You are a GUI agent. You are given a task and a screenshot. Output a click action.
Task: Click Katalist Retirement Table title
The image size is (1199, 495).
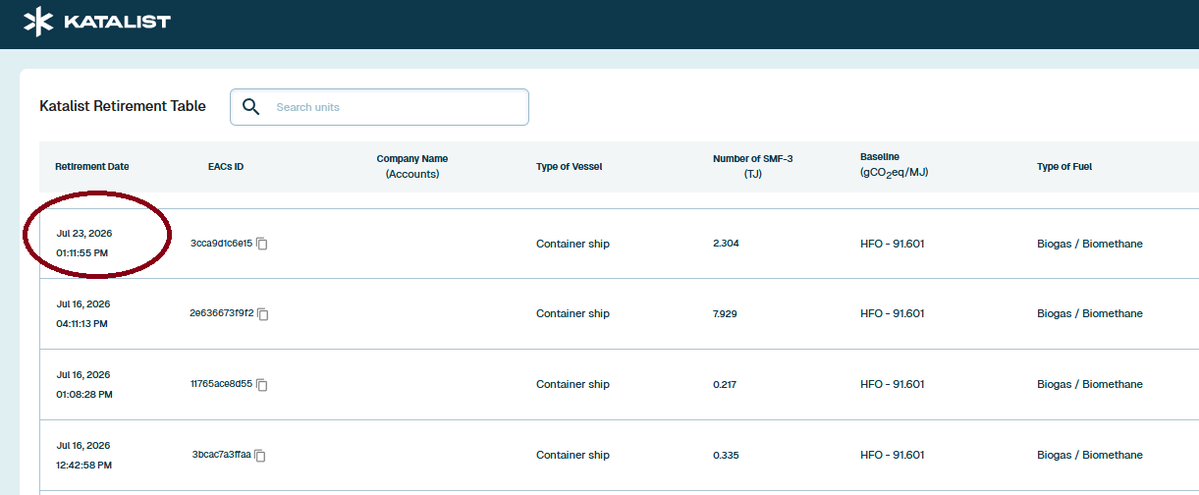122,106
